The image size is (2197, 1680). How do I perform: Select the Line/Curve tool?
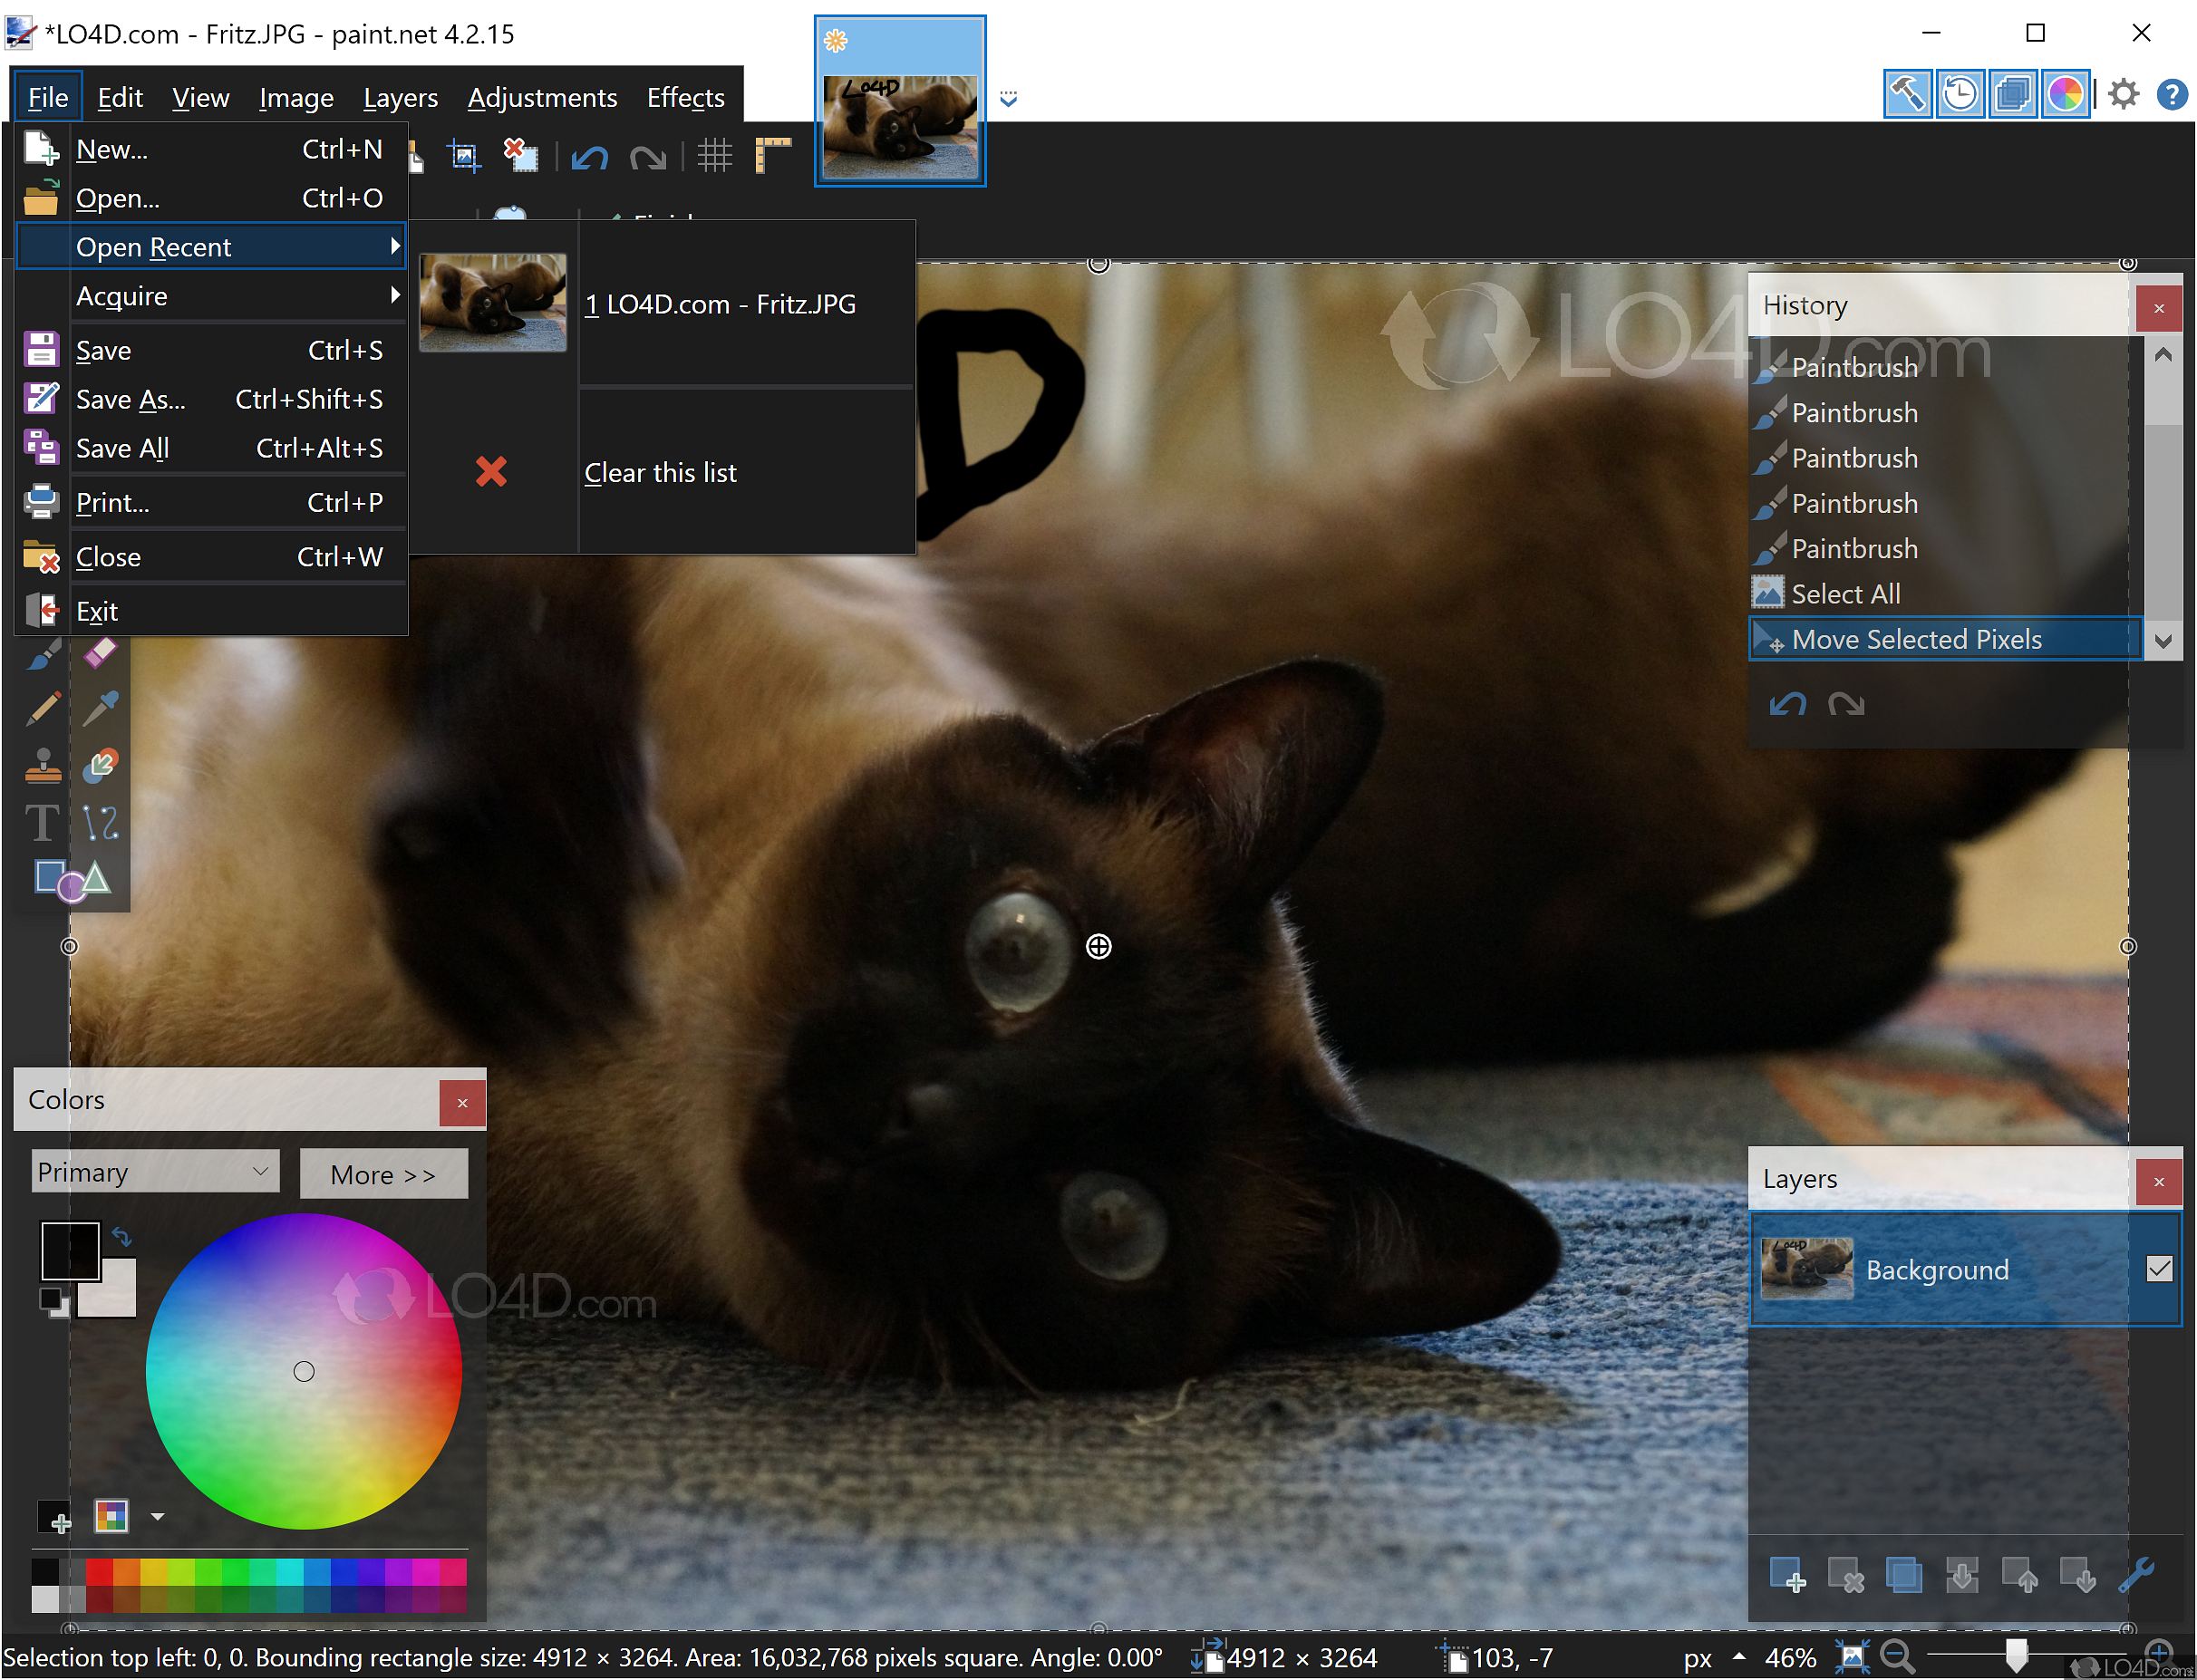100,824
